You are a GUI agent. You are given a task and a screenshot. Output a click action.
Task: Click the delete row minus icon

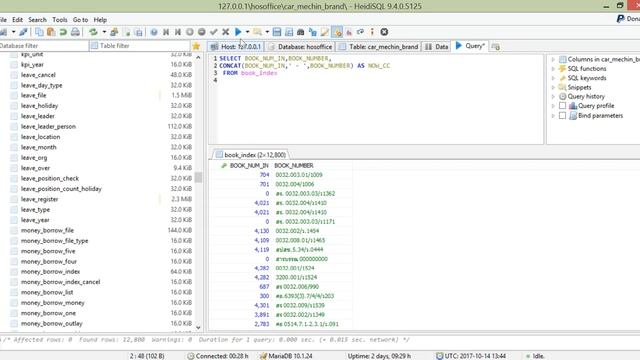(202, 32)
